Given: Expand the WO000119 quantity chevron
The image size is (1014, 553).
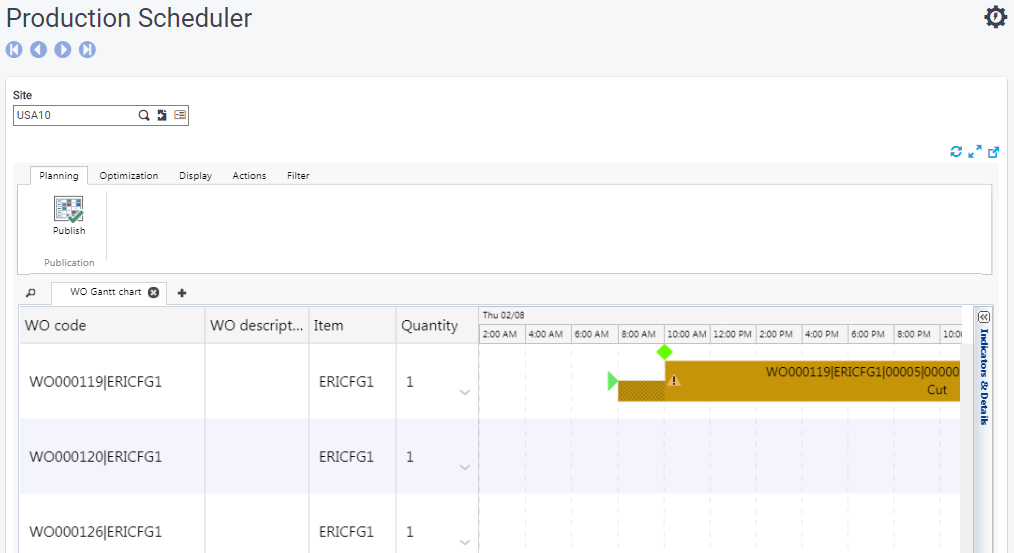Looking at the screenshot, I should point(464,392).
